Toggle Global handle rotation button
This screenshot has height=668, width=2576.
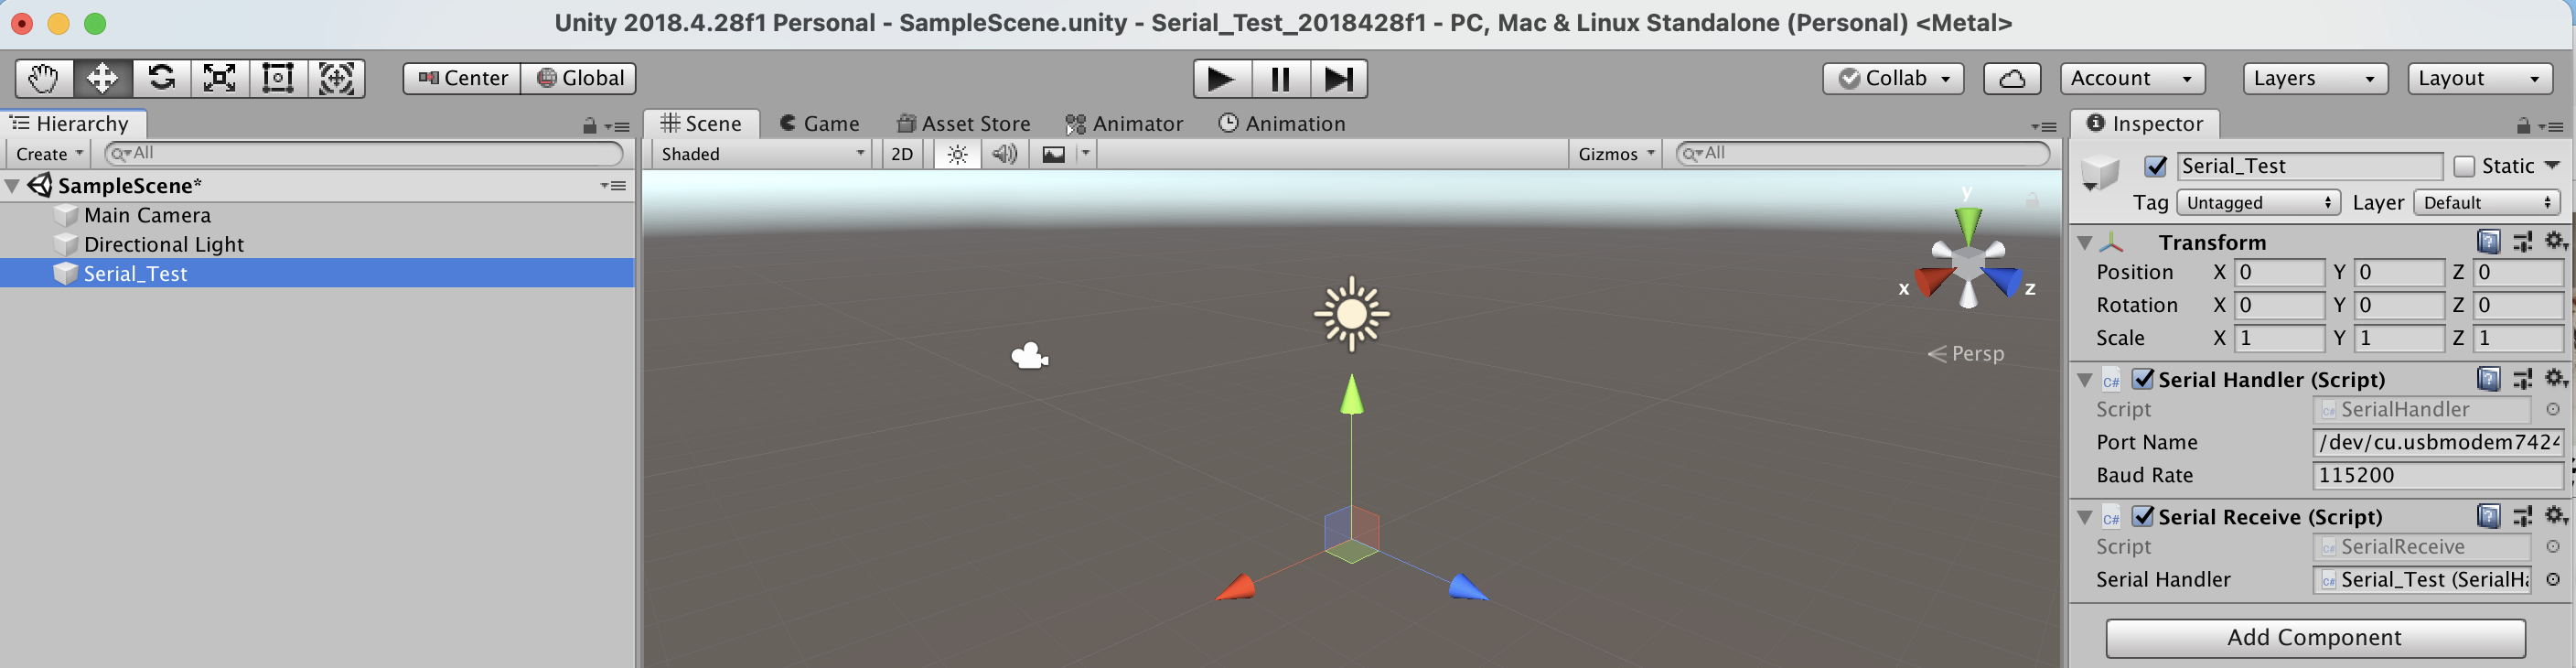(x=579, y=78)
